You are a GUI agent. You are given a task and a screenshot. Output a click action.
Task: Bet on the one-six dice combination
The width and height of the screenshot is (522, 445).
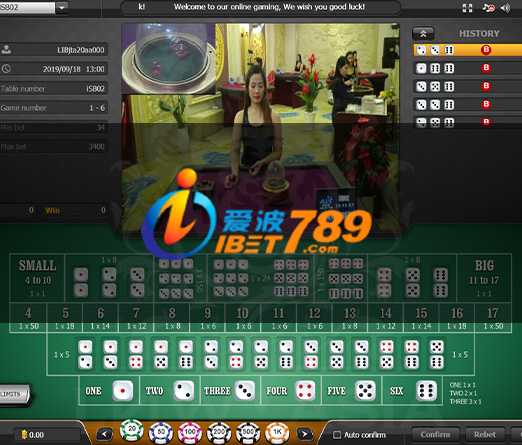coord(186,354)
